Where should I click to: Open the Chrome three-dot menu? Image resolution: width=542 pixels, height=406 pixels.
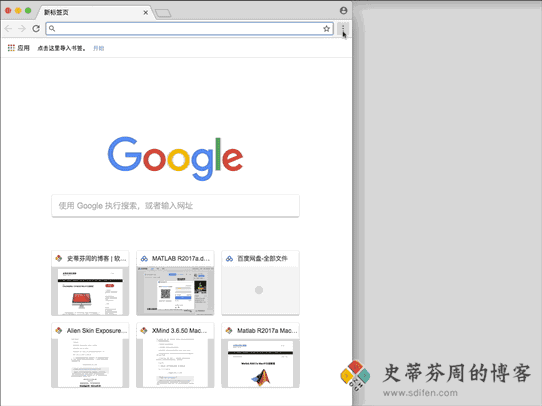[x=343, y=28]
